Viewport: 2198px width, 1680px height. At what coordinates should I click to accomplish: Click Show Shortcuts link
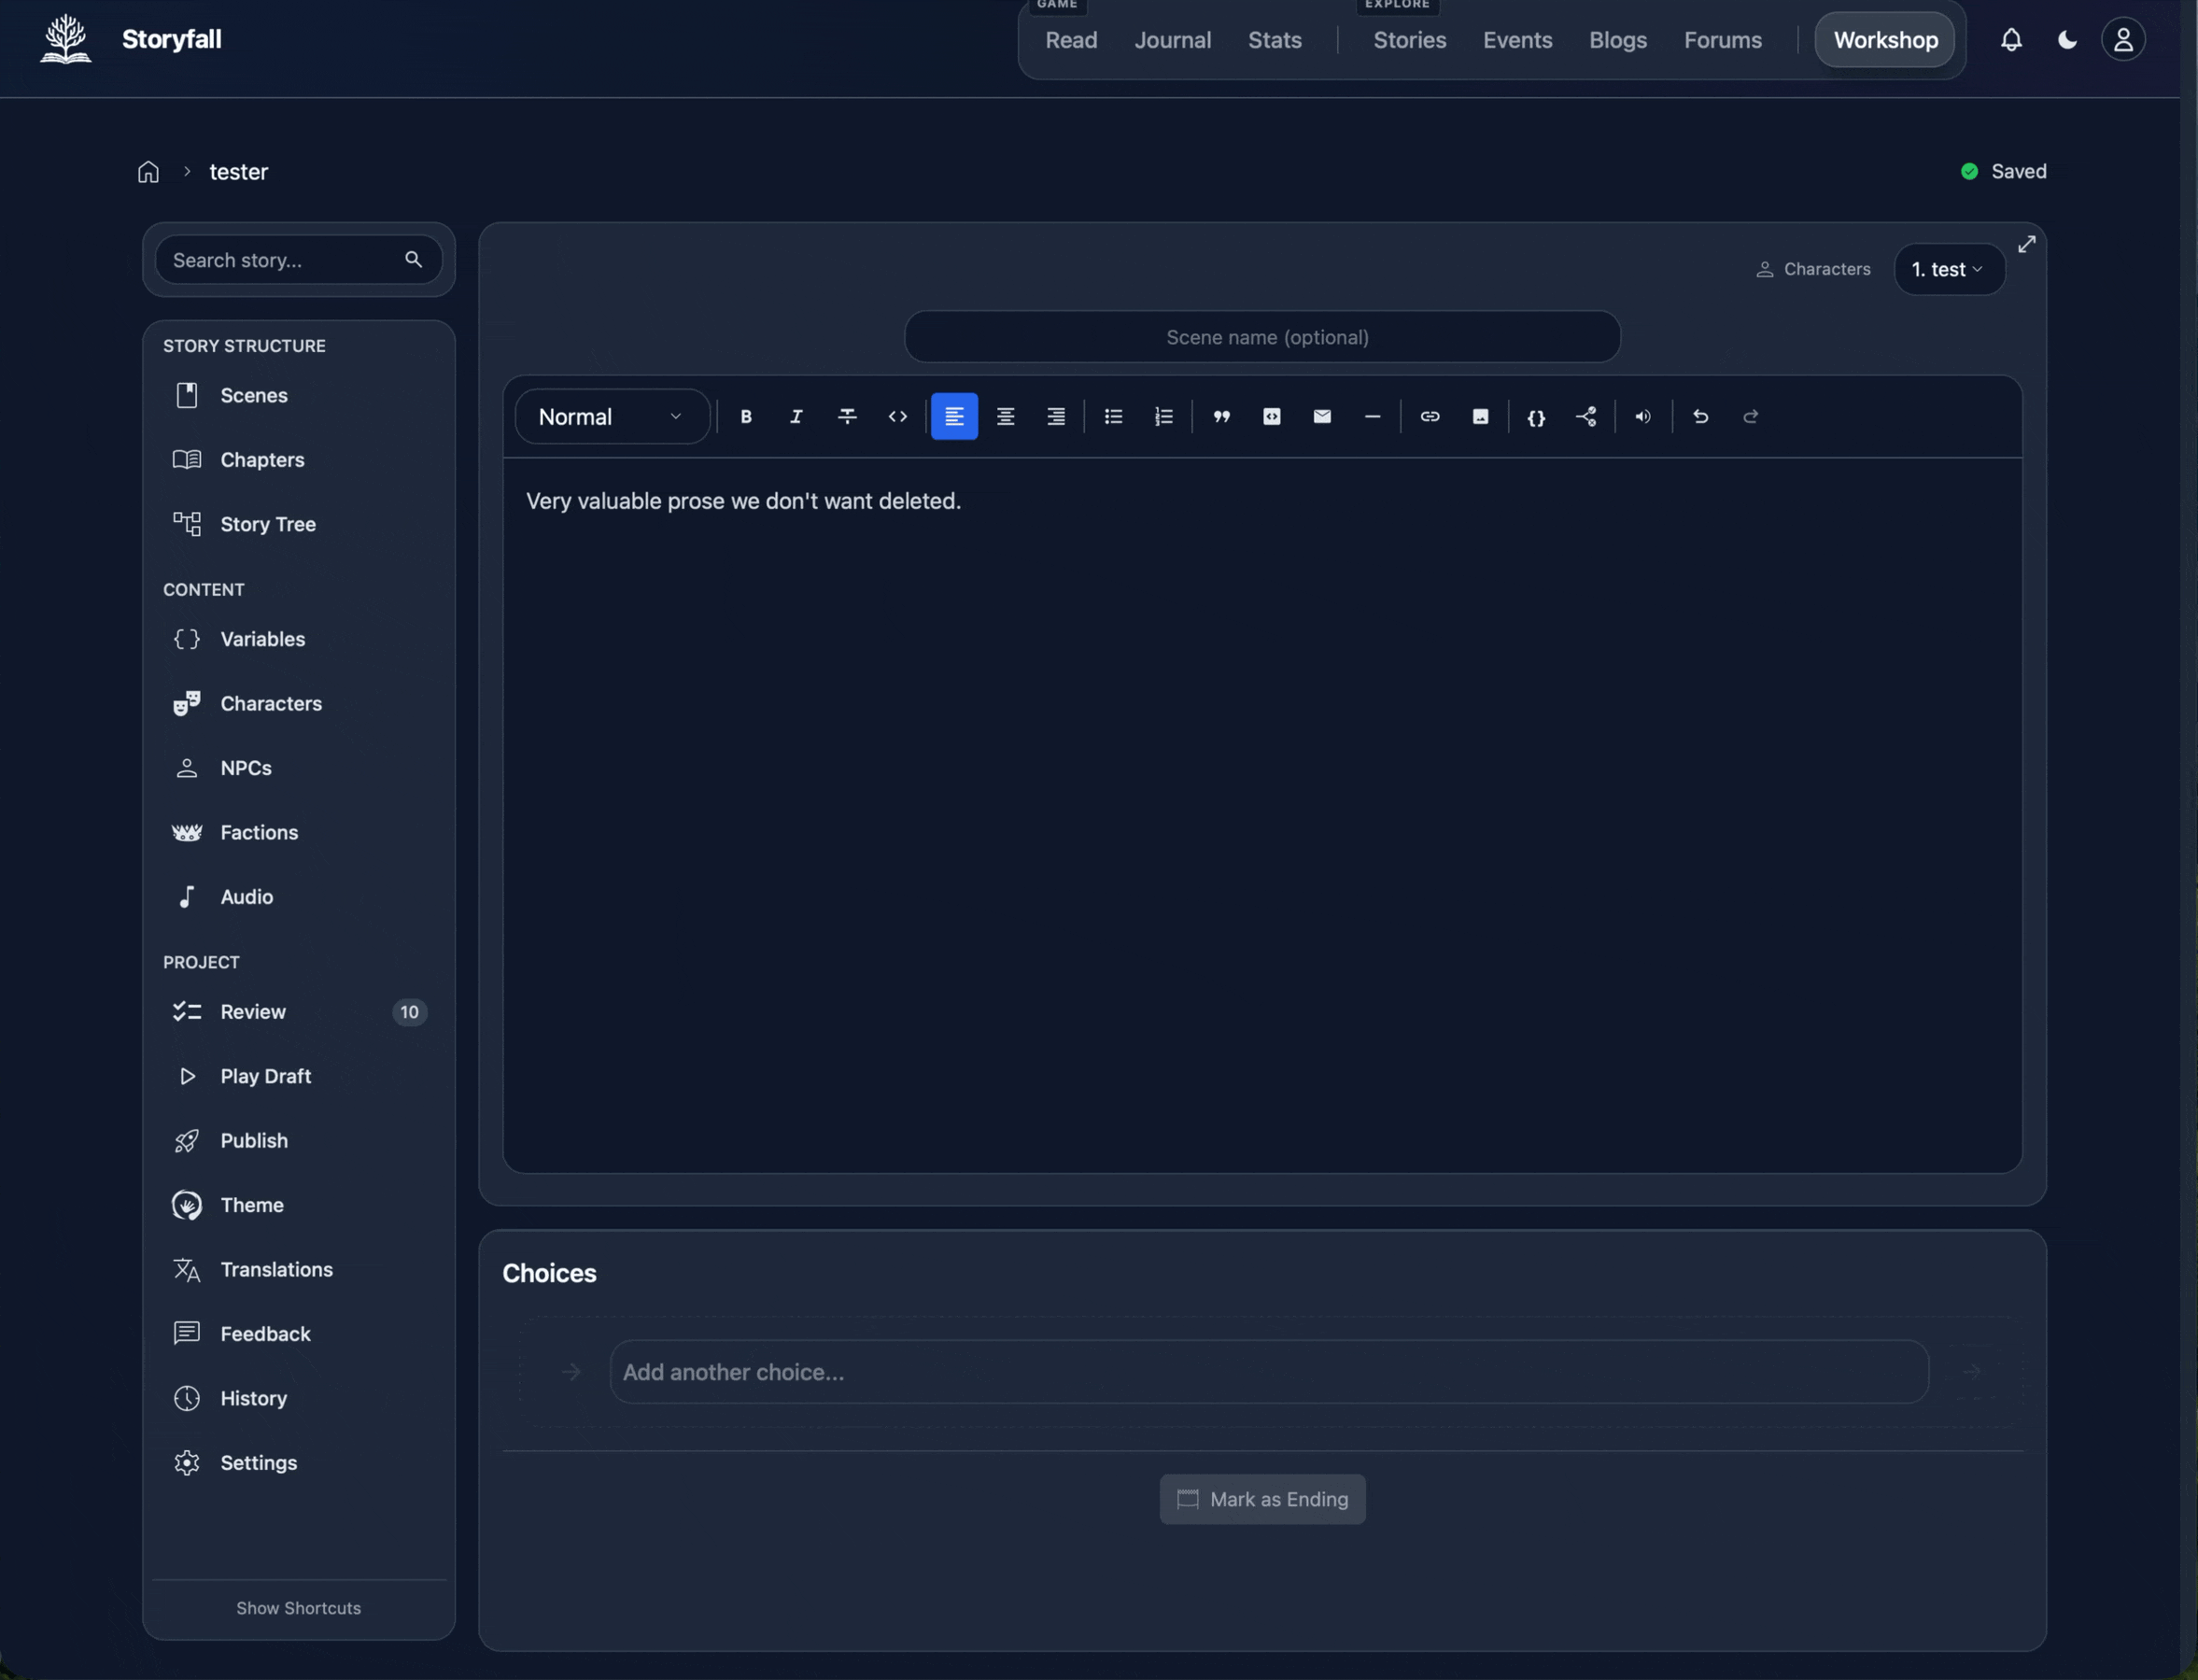(298, 1608)
